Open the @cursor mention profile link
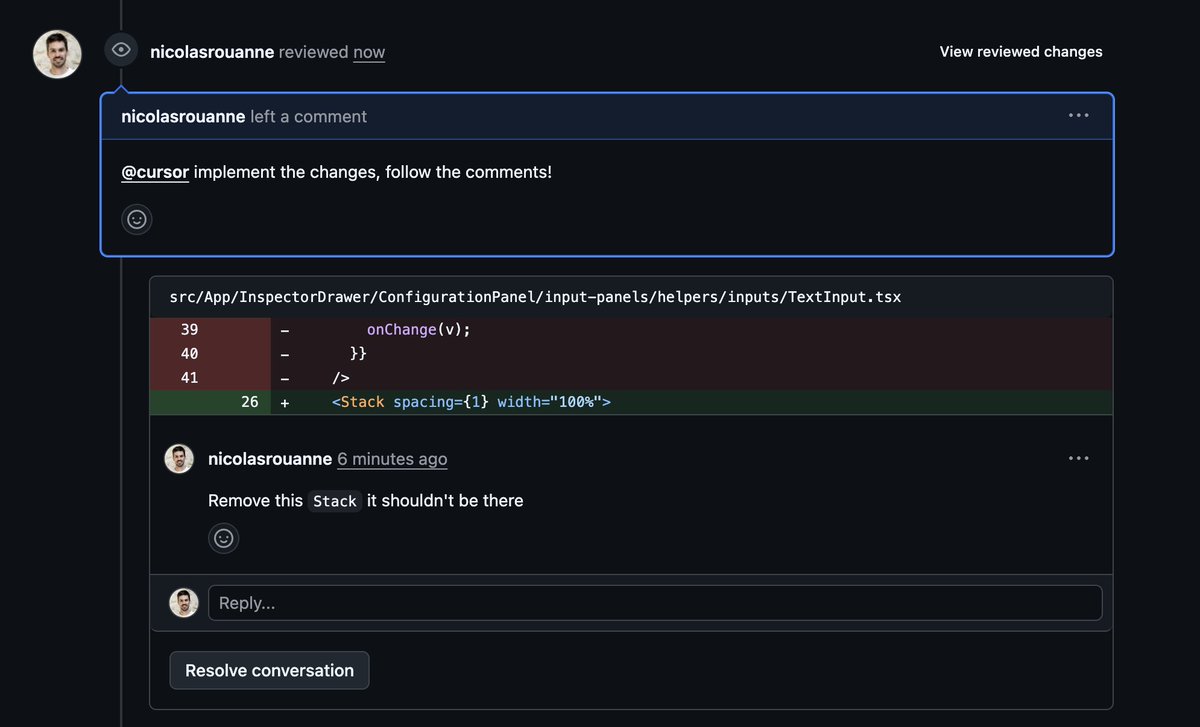 154,172
